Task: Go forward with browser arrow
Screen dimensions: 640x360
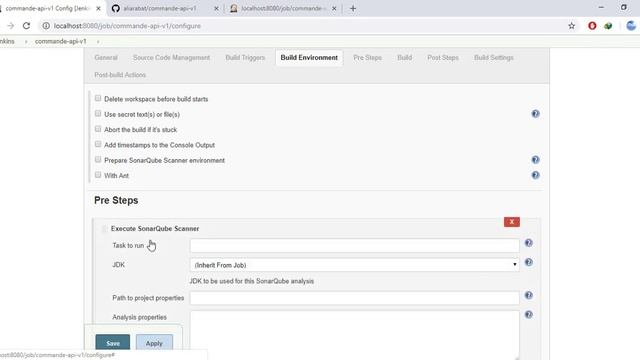Action: [11, 26]
